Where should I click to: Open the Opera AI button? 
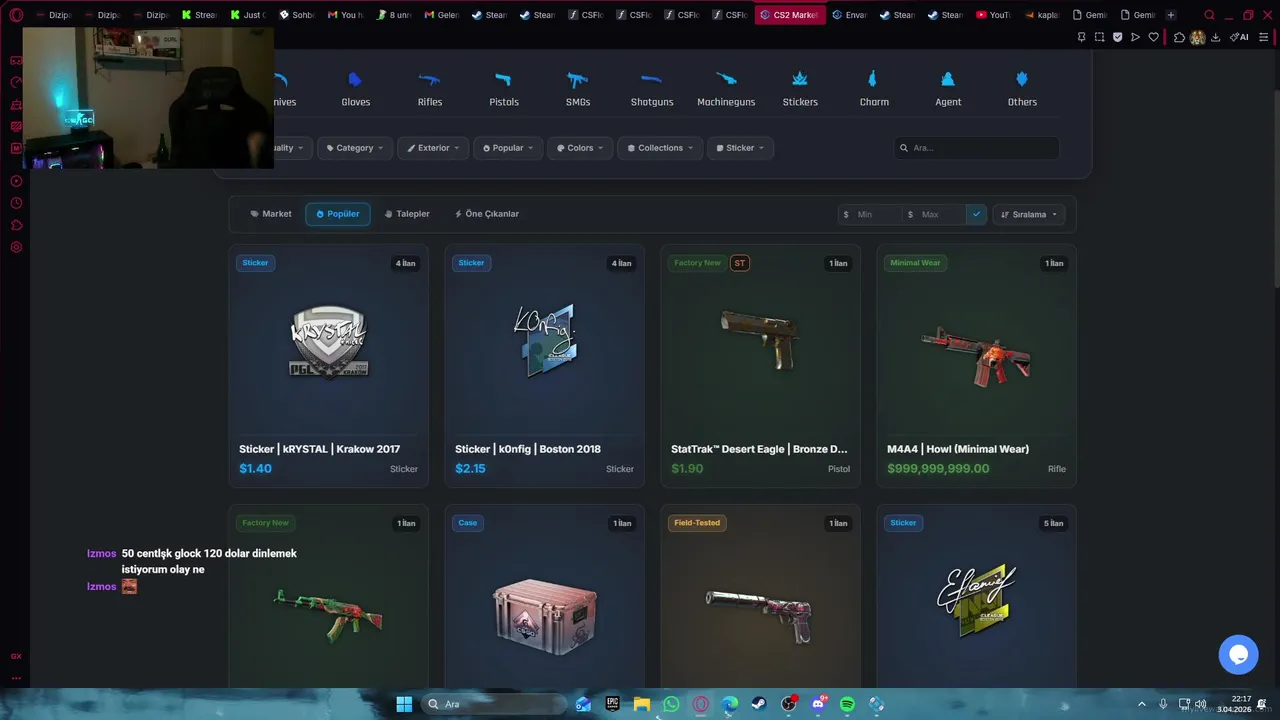(x=1239, y=37)
